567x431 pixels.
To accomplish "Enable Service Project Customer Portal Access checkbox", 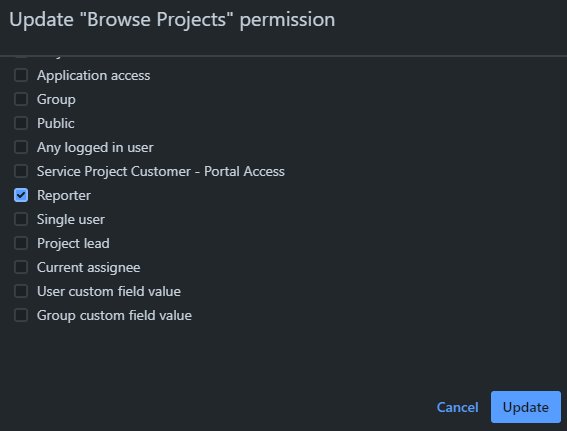I will pyautogui.click(x=21, y=171).
